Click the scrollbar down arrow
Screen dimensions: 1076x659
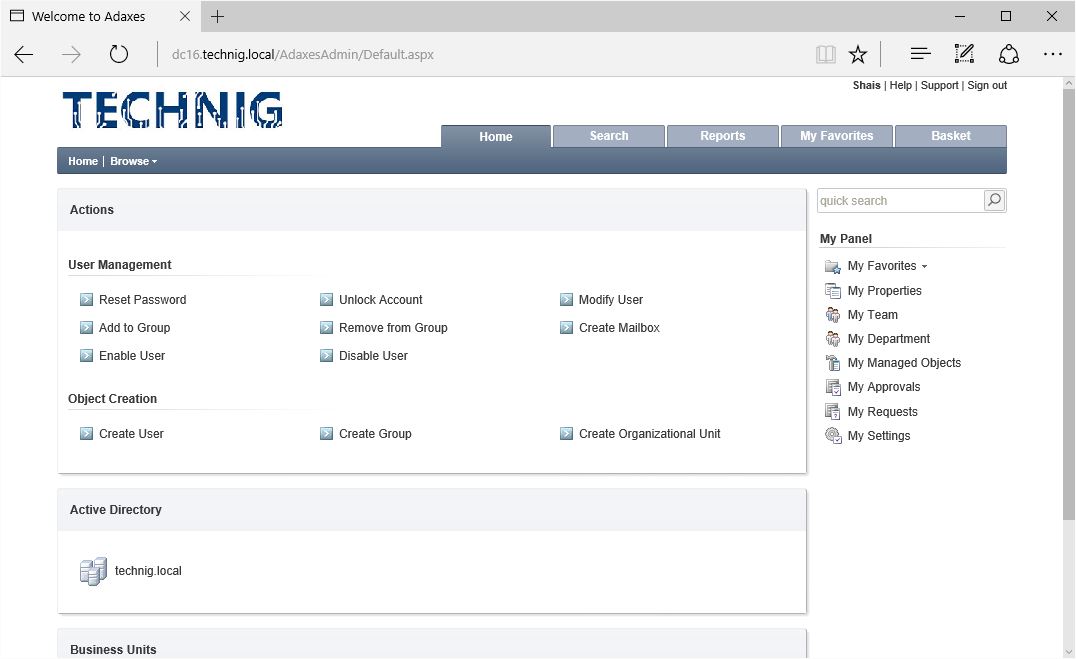click(1068, 651)
